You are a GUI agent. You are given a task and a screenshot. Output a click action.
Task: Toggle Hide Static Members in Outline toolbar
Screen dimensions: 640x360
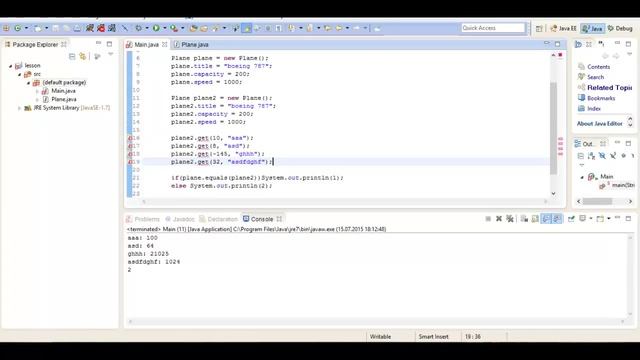[613, 156]
